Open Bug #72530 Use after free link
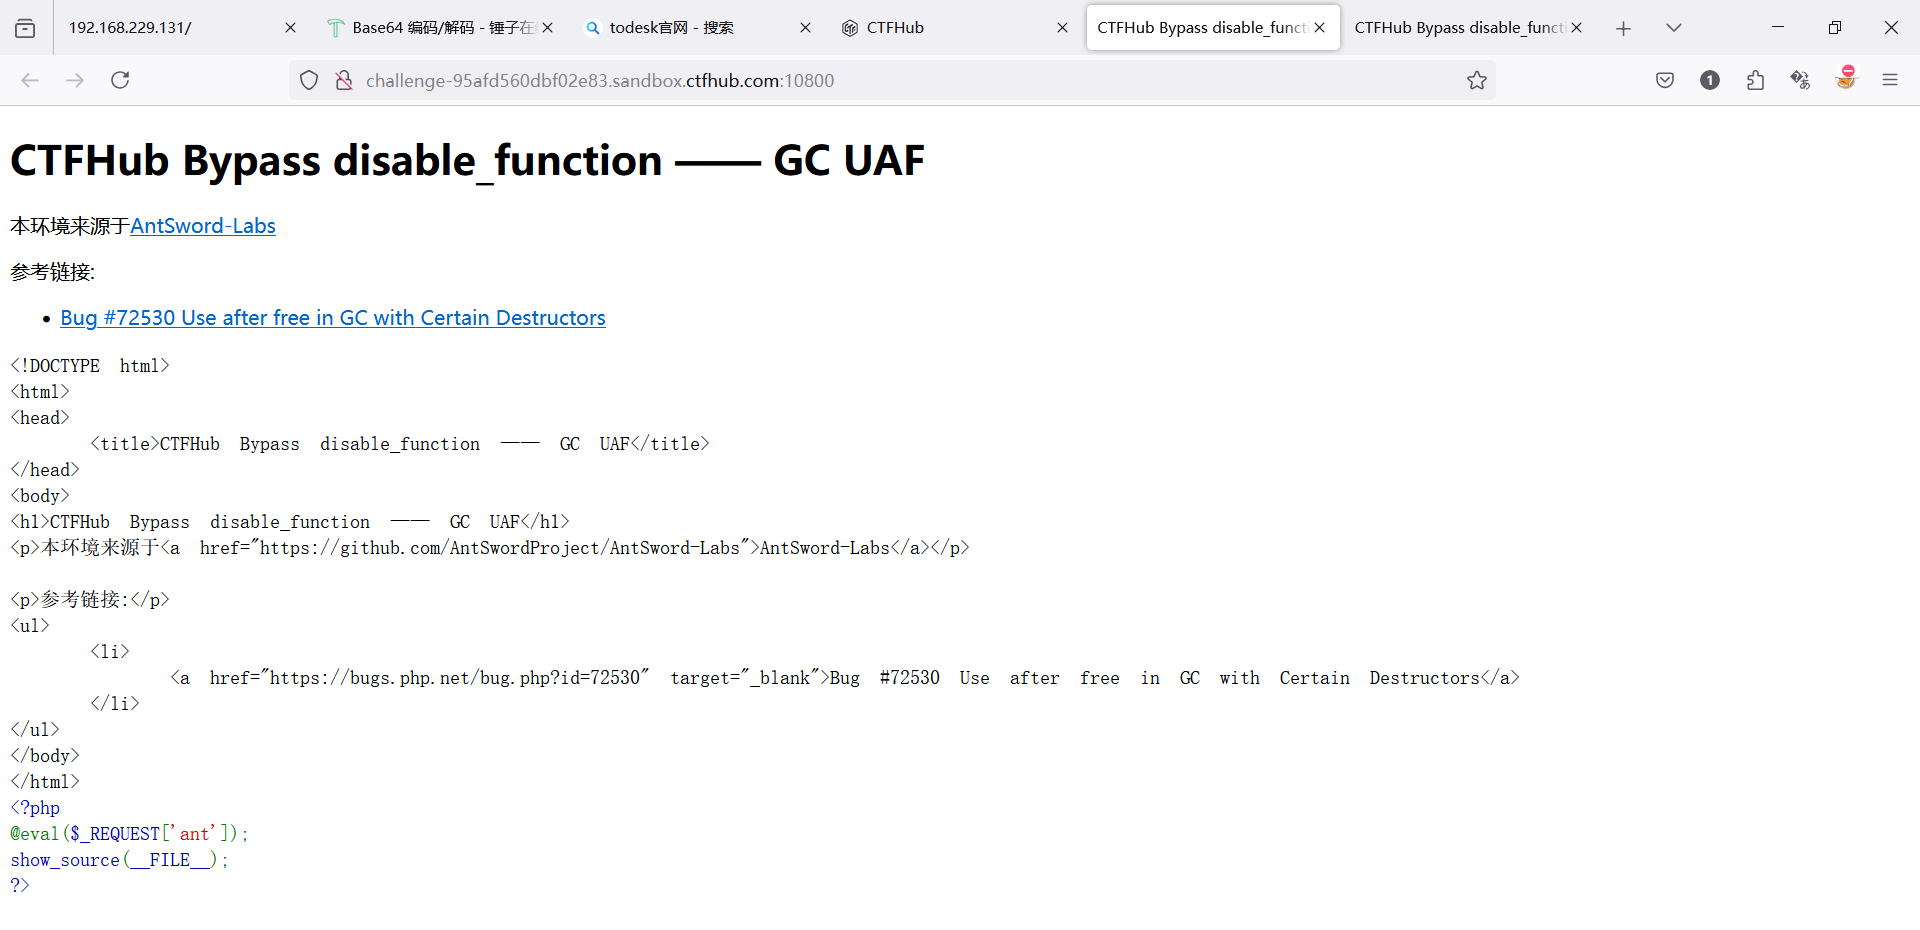The height and width of the screenshot is (930, 1920). click(333, 318)
